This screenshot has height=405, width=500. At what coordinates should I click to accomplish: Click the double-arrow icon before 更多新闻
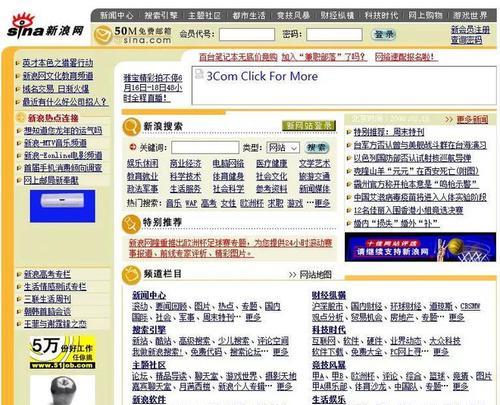coord(449,119)
